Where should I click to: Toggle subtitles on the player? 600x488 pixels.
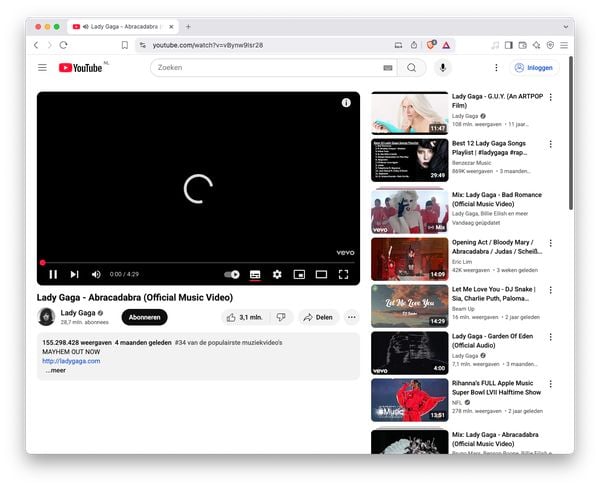click(x=255, y=274)
